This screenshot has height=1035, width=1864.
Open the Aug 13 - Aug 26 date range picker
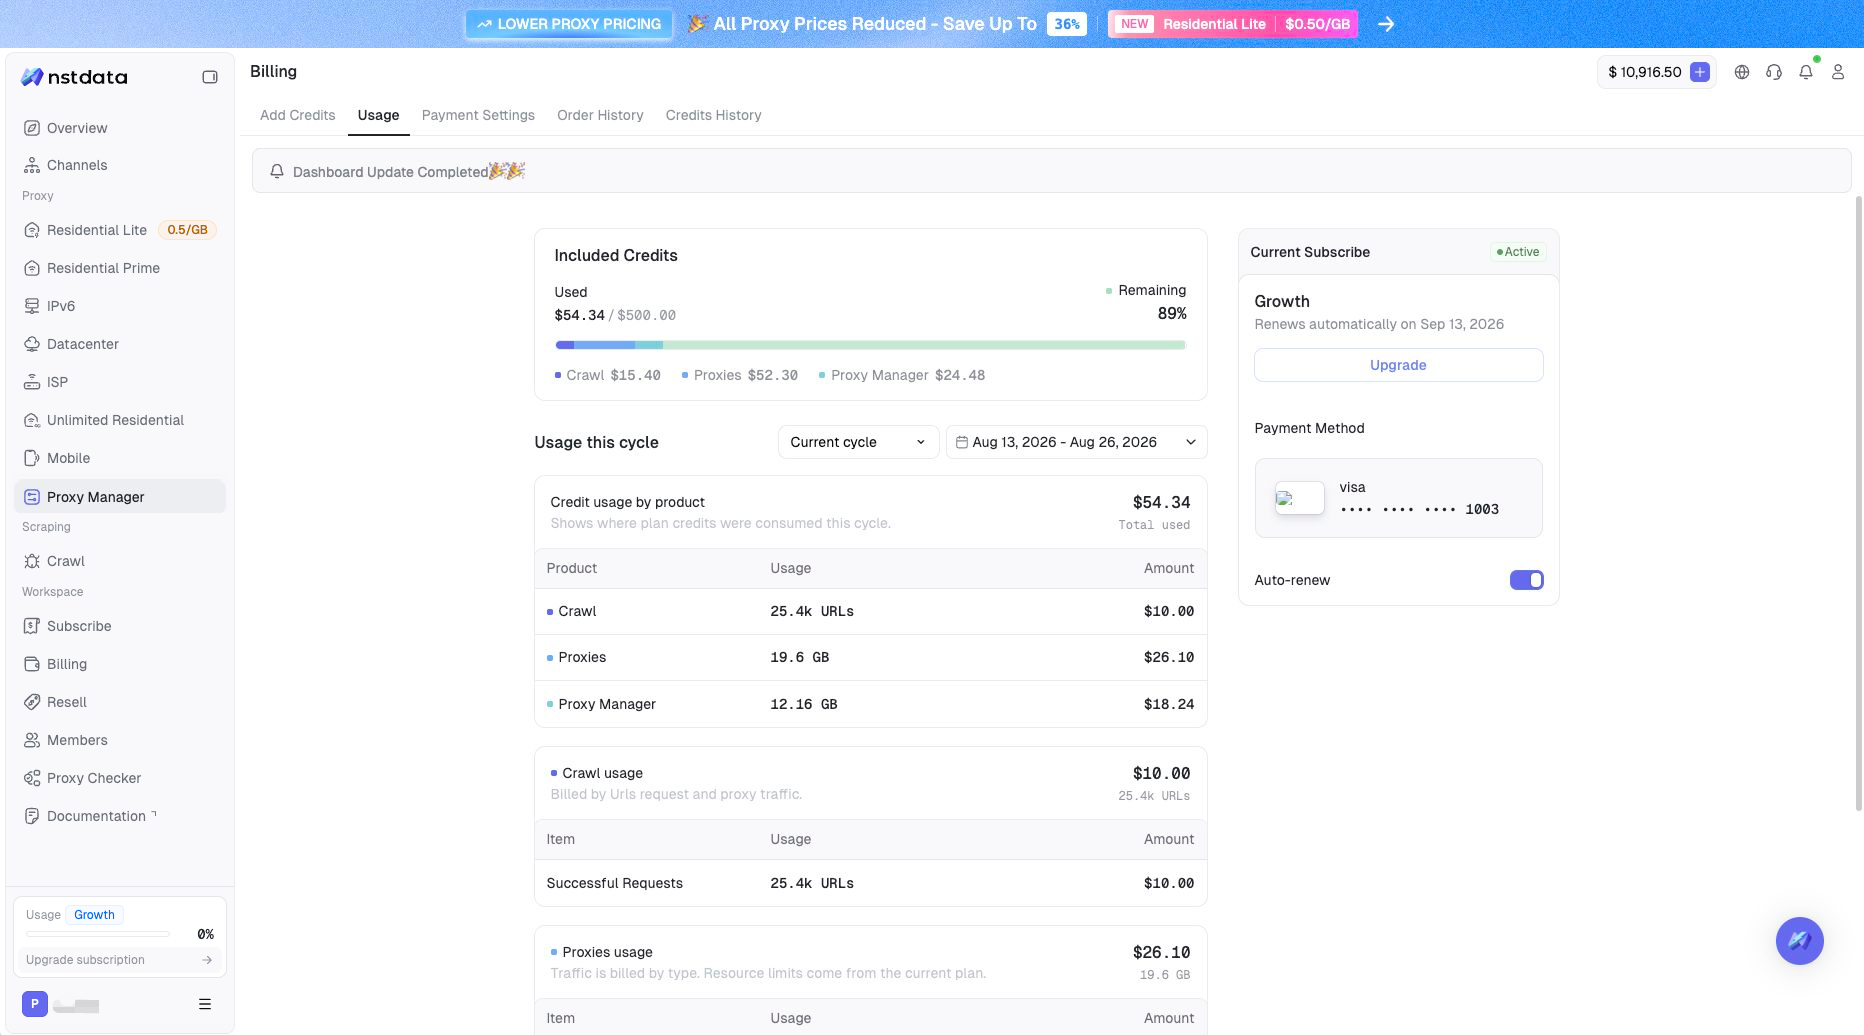click(1076, 442)
